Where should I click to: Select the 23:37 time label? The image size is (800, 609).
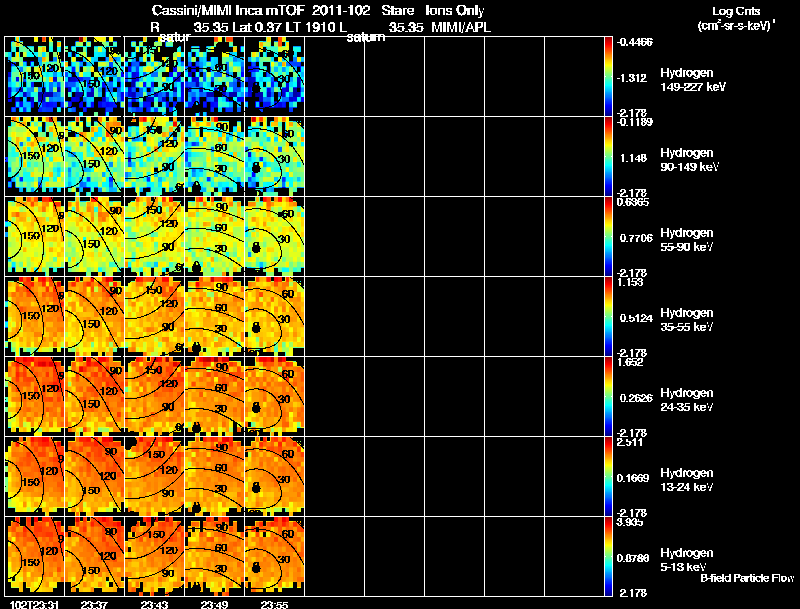pos(94,604)
